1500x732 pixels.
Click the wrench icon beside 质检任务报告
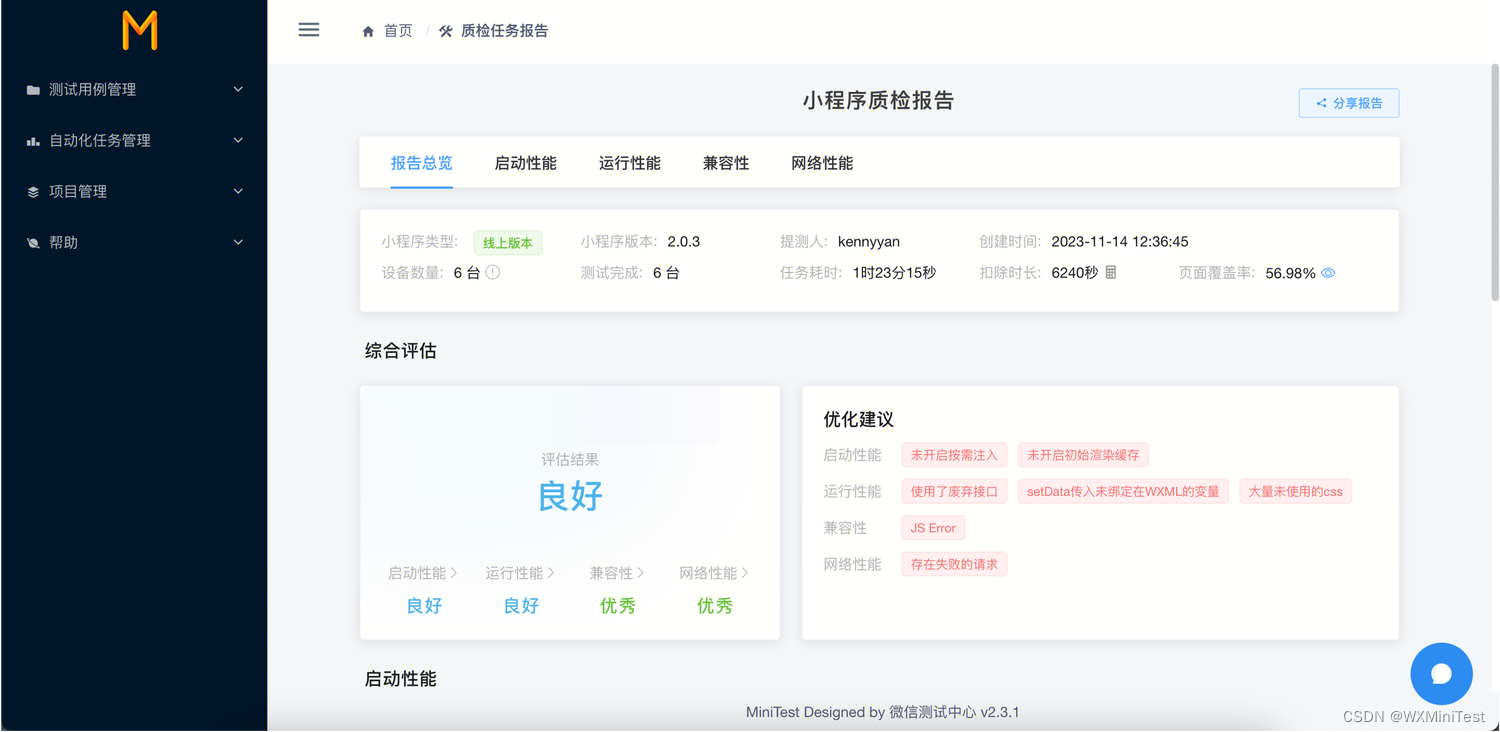445,30
